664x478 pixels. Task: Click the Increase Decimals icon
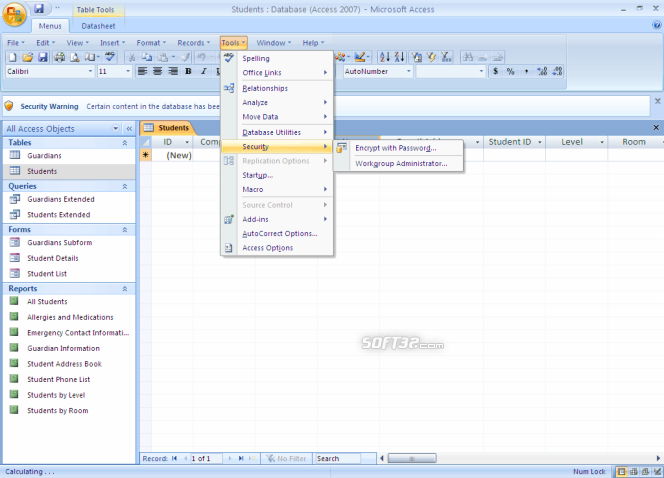pyautogui.click(x=542, y=71)
